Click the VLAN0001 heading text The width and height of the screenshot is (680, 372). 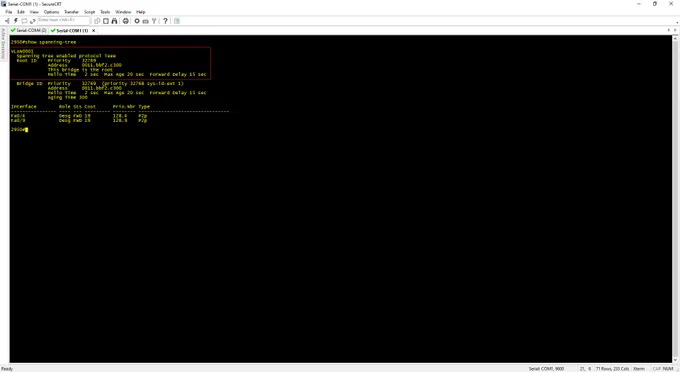pyautogui.click(x=22, y=51)
